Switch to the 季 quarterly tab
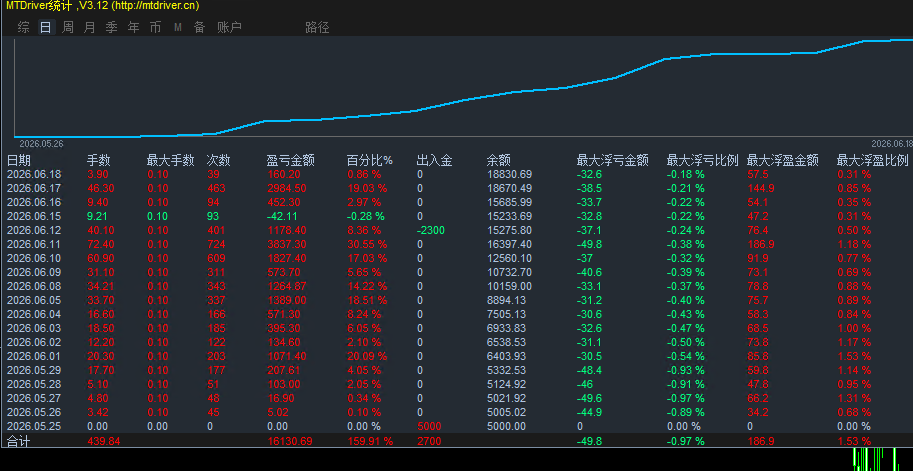This screenshot has width=913, height=471. (x=112, y=27)
